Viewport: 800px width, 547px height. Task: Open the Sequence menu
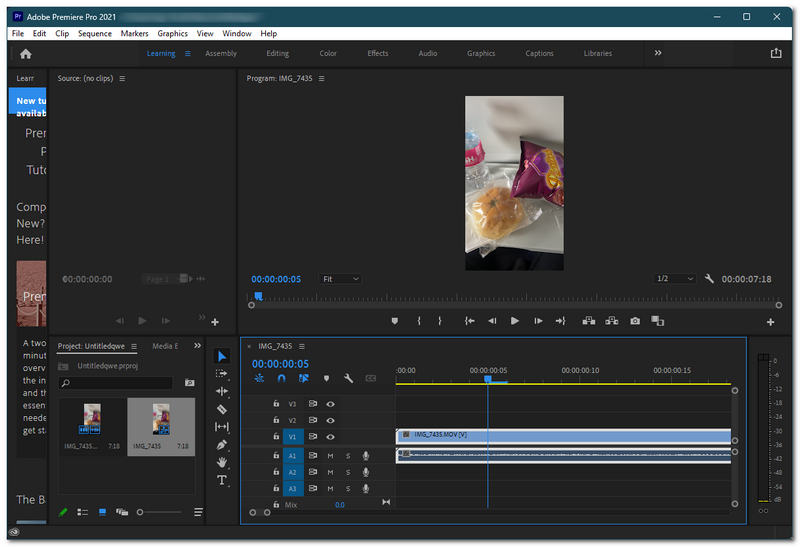point(95,34)
